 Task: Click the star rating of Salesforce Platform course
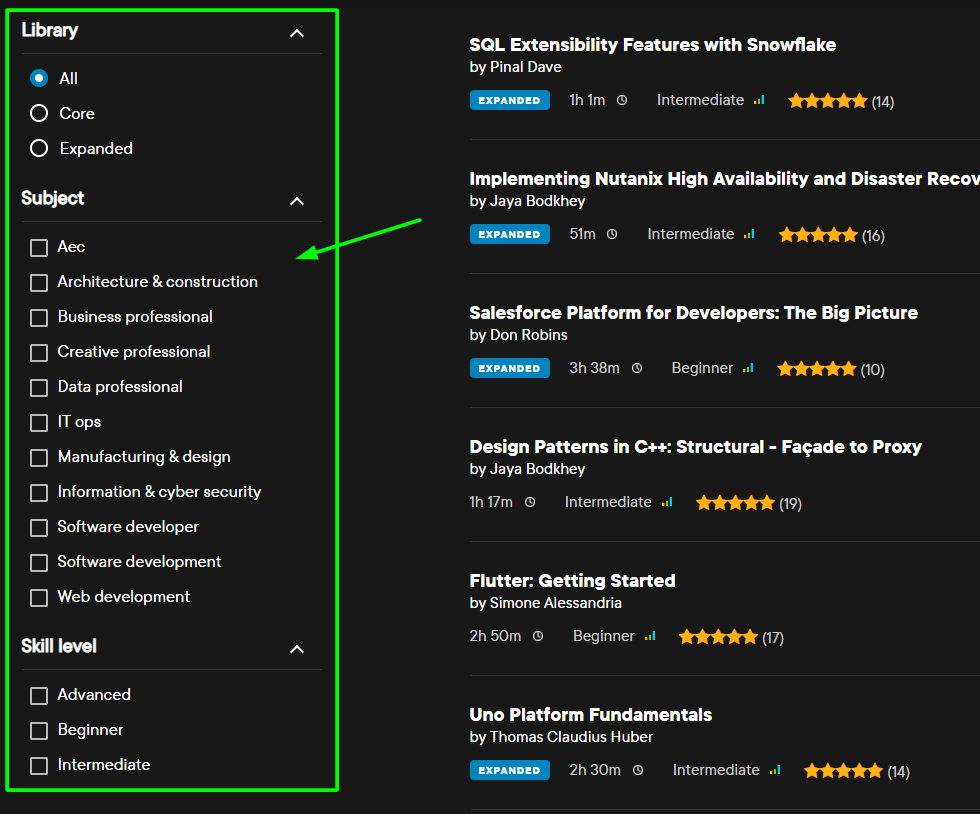tap(816, 369)
